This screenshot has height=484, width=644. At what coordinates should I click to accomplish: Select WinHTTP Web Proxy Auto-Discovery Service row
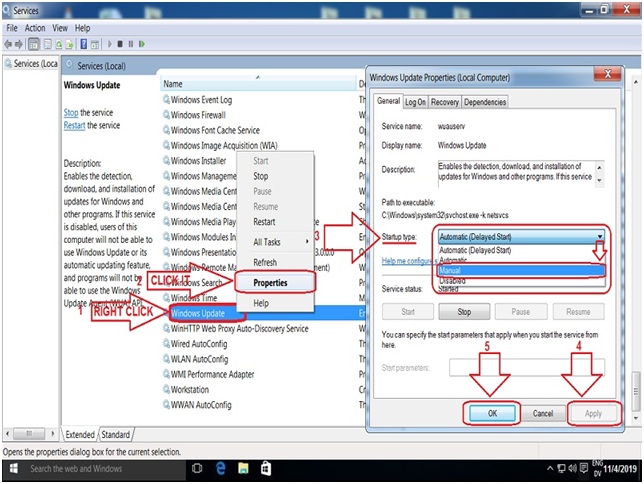239,328
